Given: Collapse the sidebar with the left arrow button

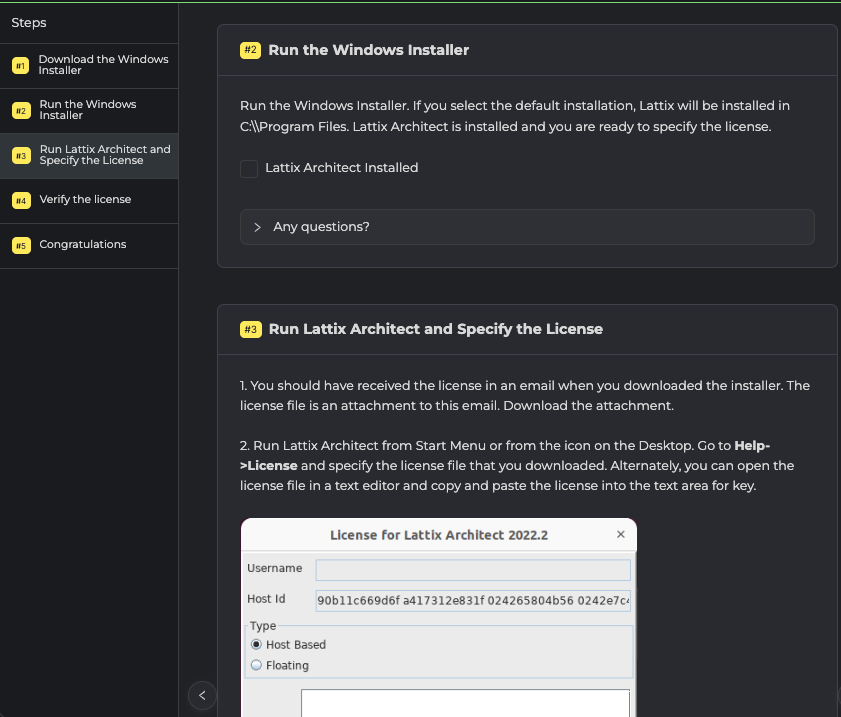Looking at the screenshot, I should (202, 696).
